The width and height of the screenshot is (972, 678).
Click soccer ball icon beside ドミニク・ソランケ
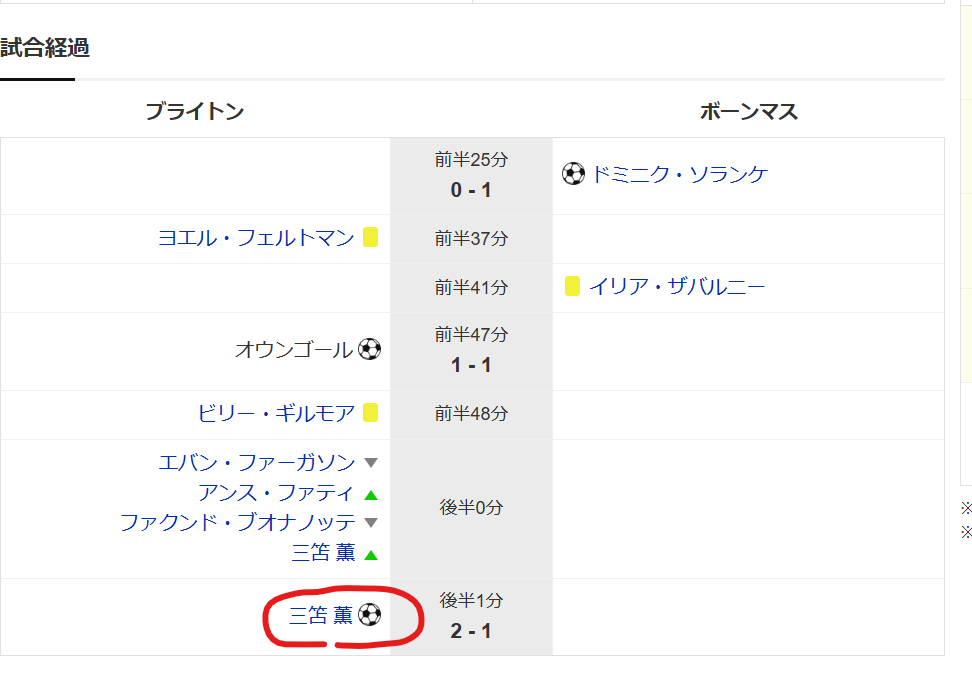tap(573, 174)
